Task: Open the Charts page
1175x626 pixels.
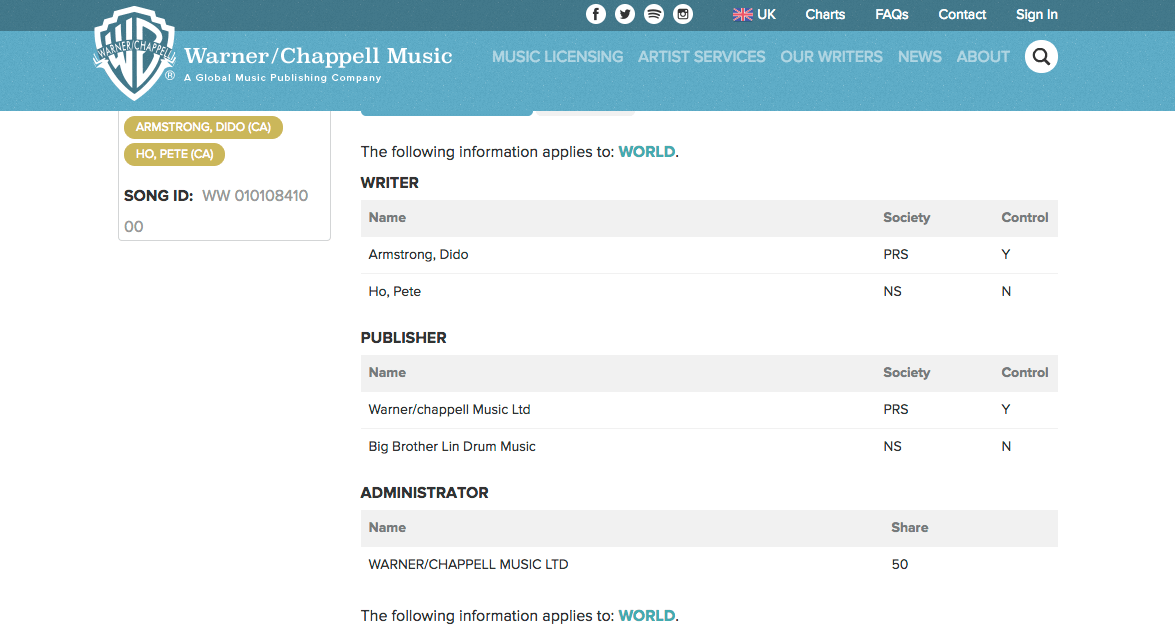Action: (825, 14)
